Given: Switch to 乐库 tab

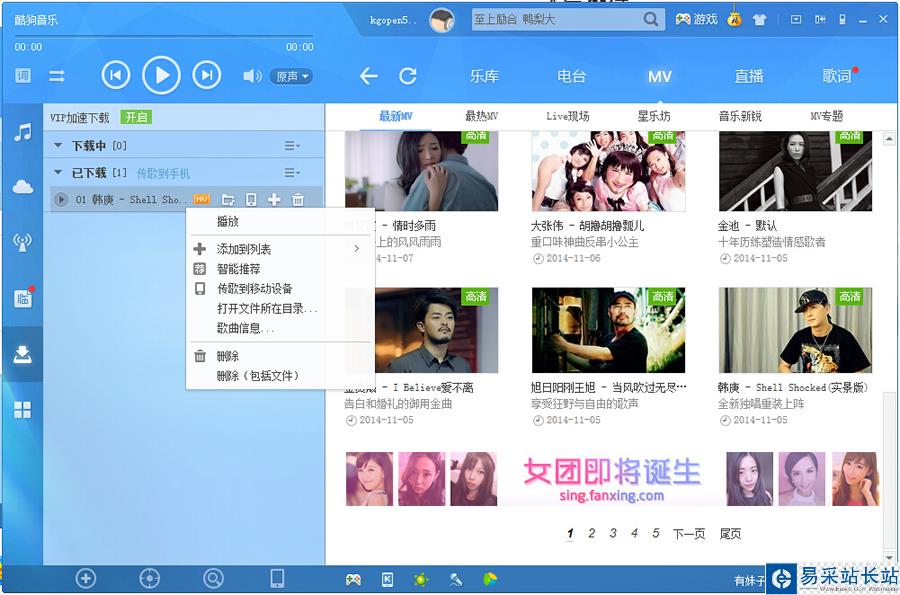Looking at the screenshot, I should tap(484, 76).
